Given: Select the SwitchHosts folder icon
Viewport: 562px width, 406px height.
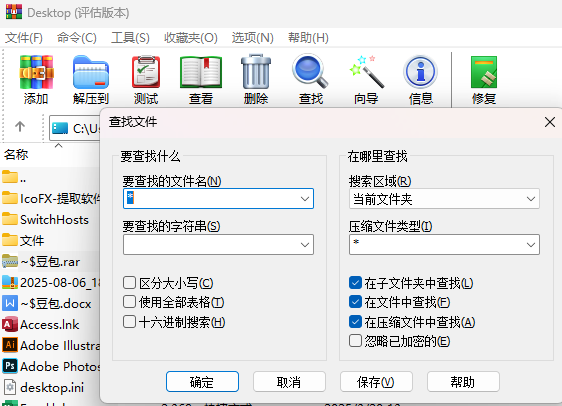Looking at the screenshot, I should pos(10,219).
